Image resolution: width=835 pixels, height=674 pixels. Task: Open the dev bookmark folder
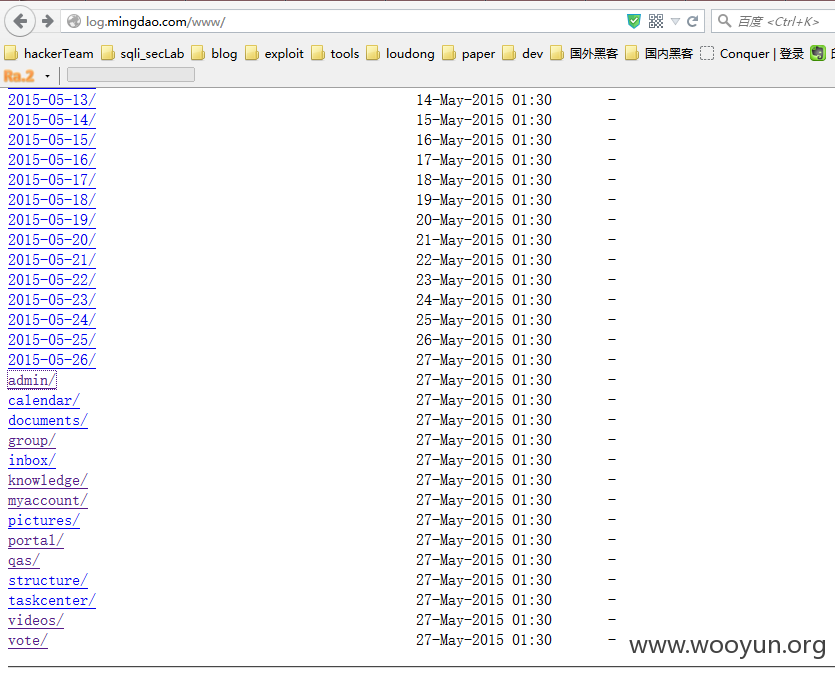pyautogui.click(x=523, y=53)
